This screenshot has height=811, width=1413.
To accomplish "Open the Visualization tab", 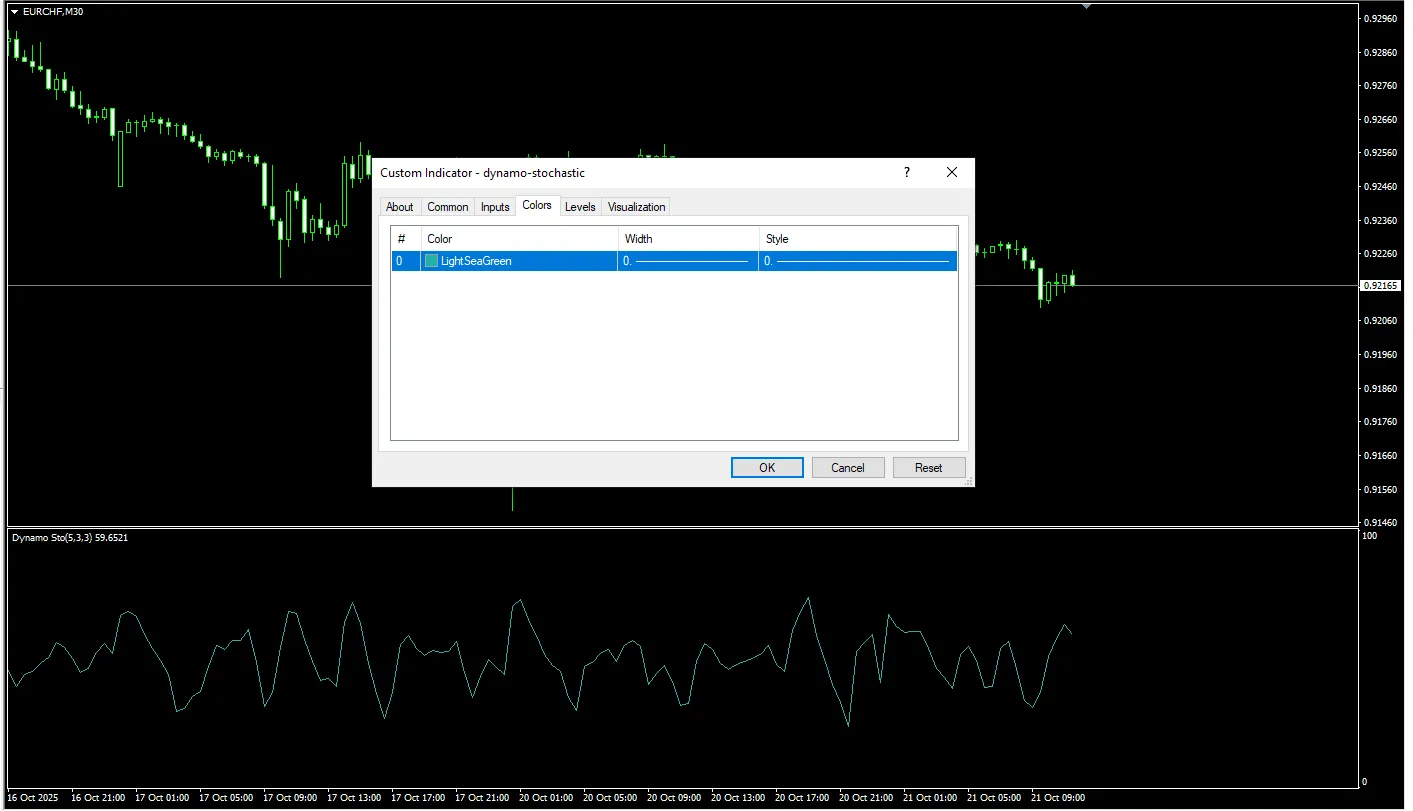I will [636, 207].
